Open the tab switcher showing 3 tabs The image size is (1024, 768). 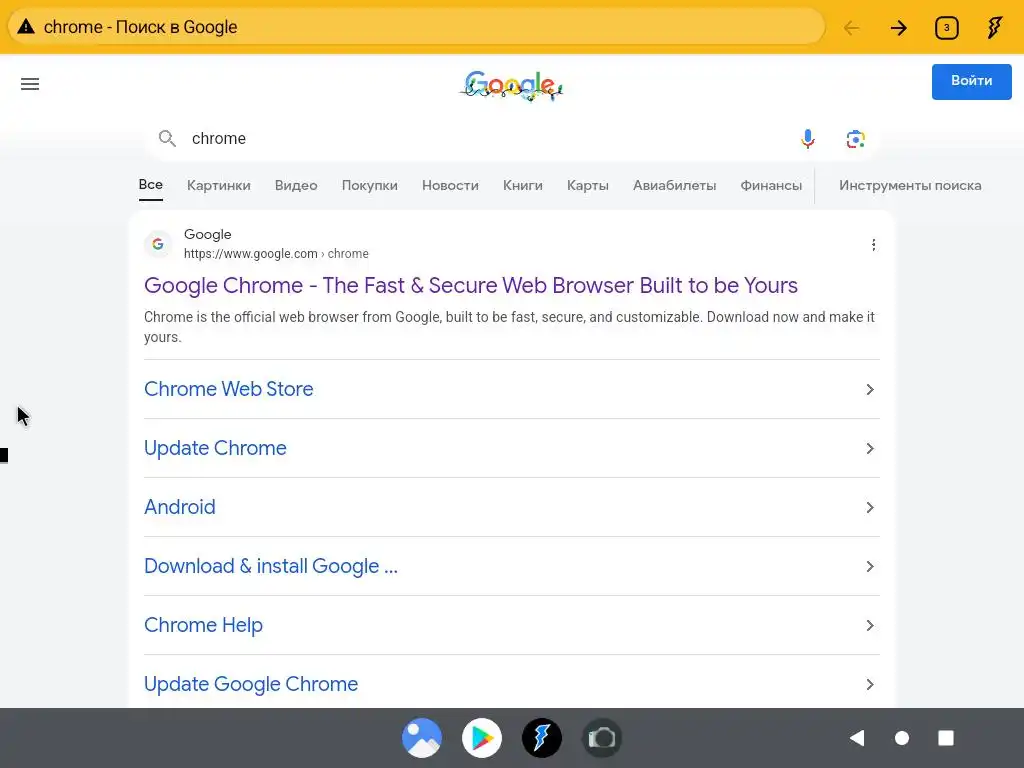[x=946, y=27]
